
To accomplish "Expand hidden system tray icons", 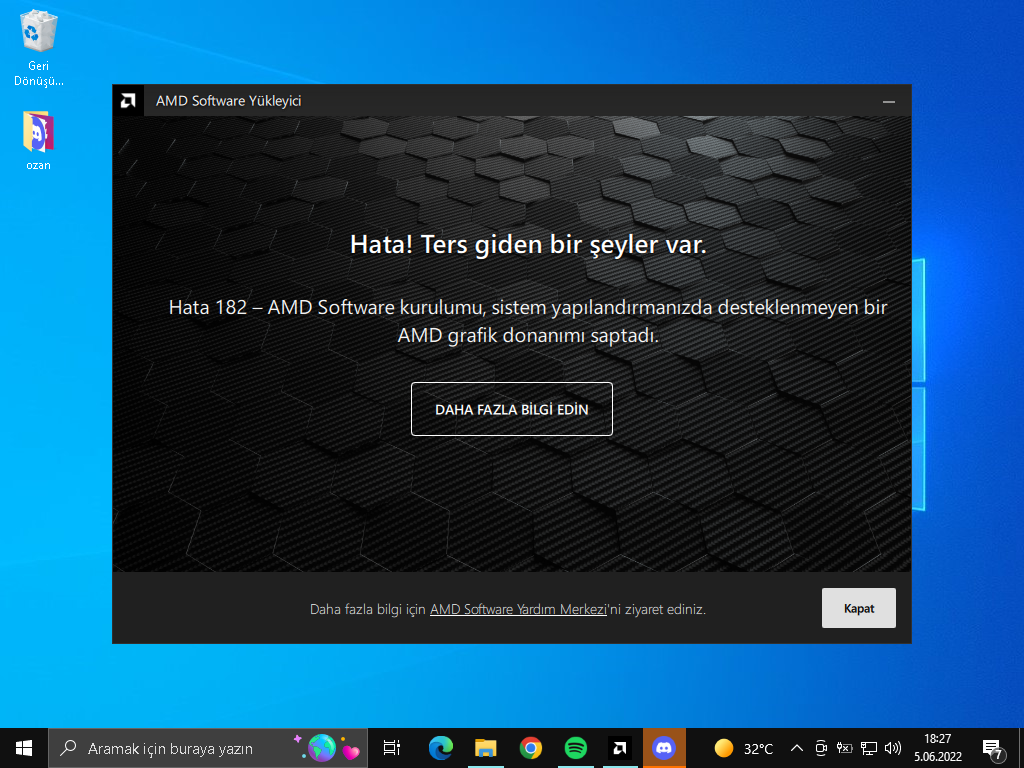I will click(797, 748).
